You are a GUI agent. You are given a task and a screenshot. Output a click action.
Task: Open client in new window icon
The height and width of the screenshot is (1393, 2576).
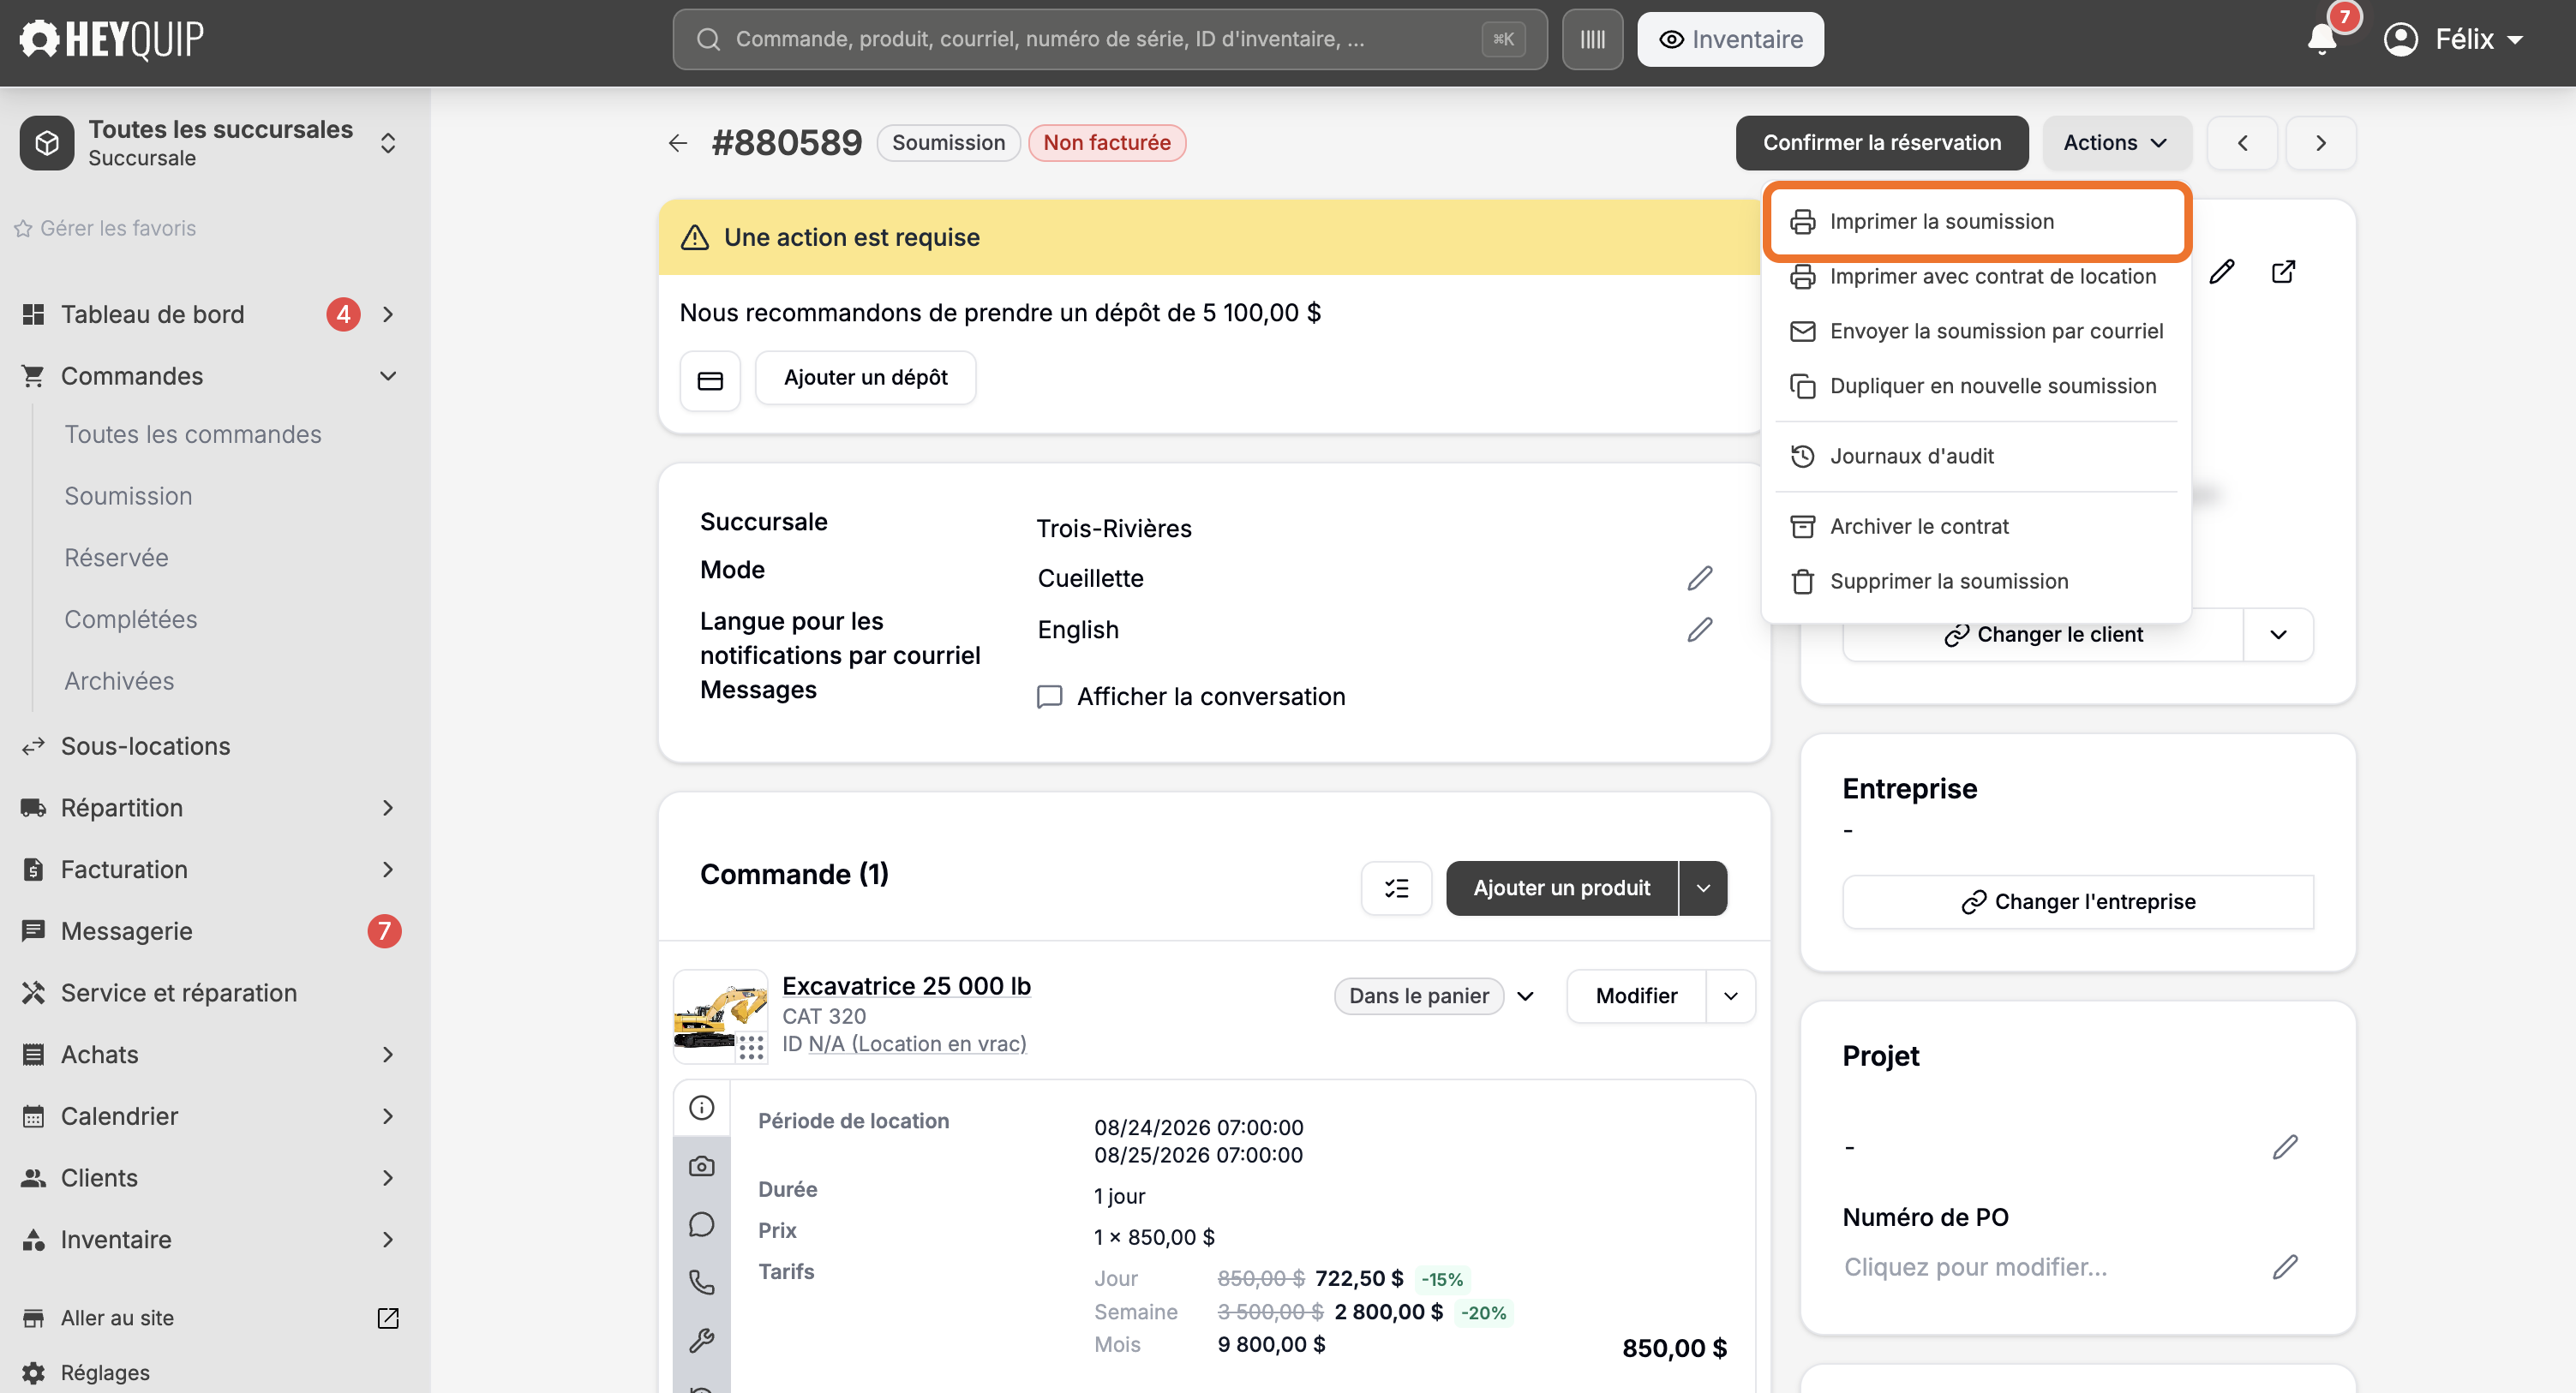(x=2283, y=272)
